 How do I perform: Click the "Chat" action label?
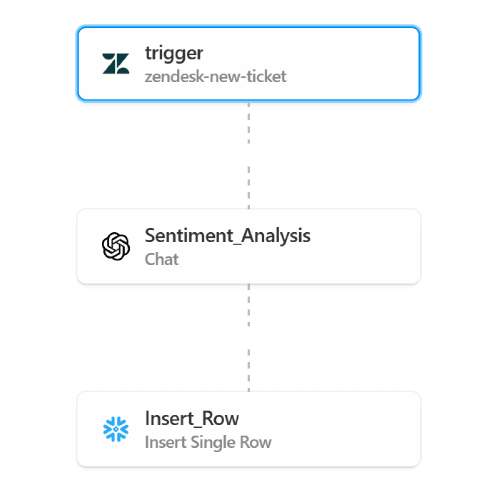(162, 259)
